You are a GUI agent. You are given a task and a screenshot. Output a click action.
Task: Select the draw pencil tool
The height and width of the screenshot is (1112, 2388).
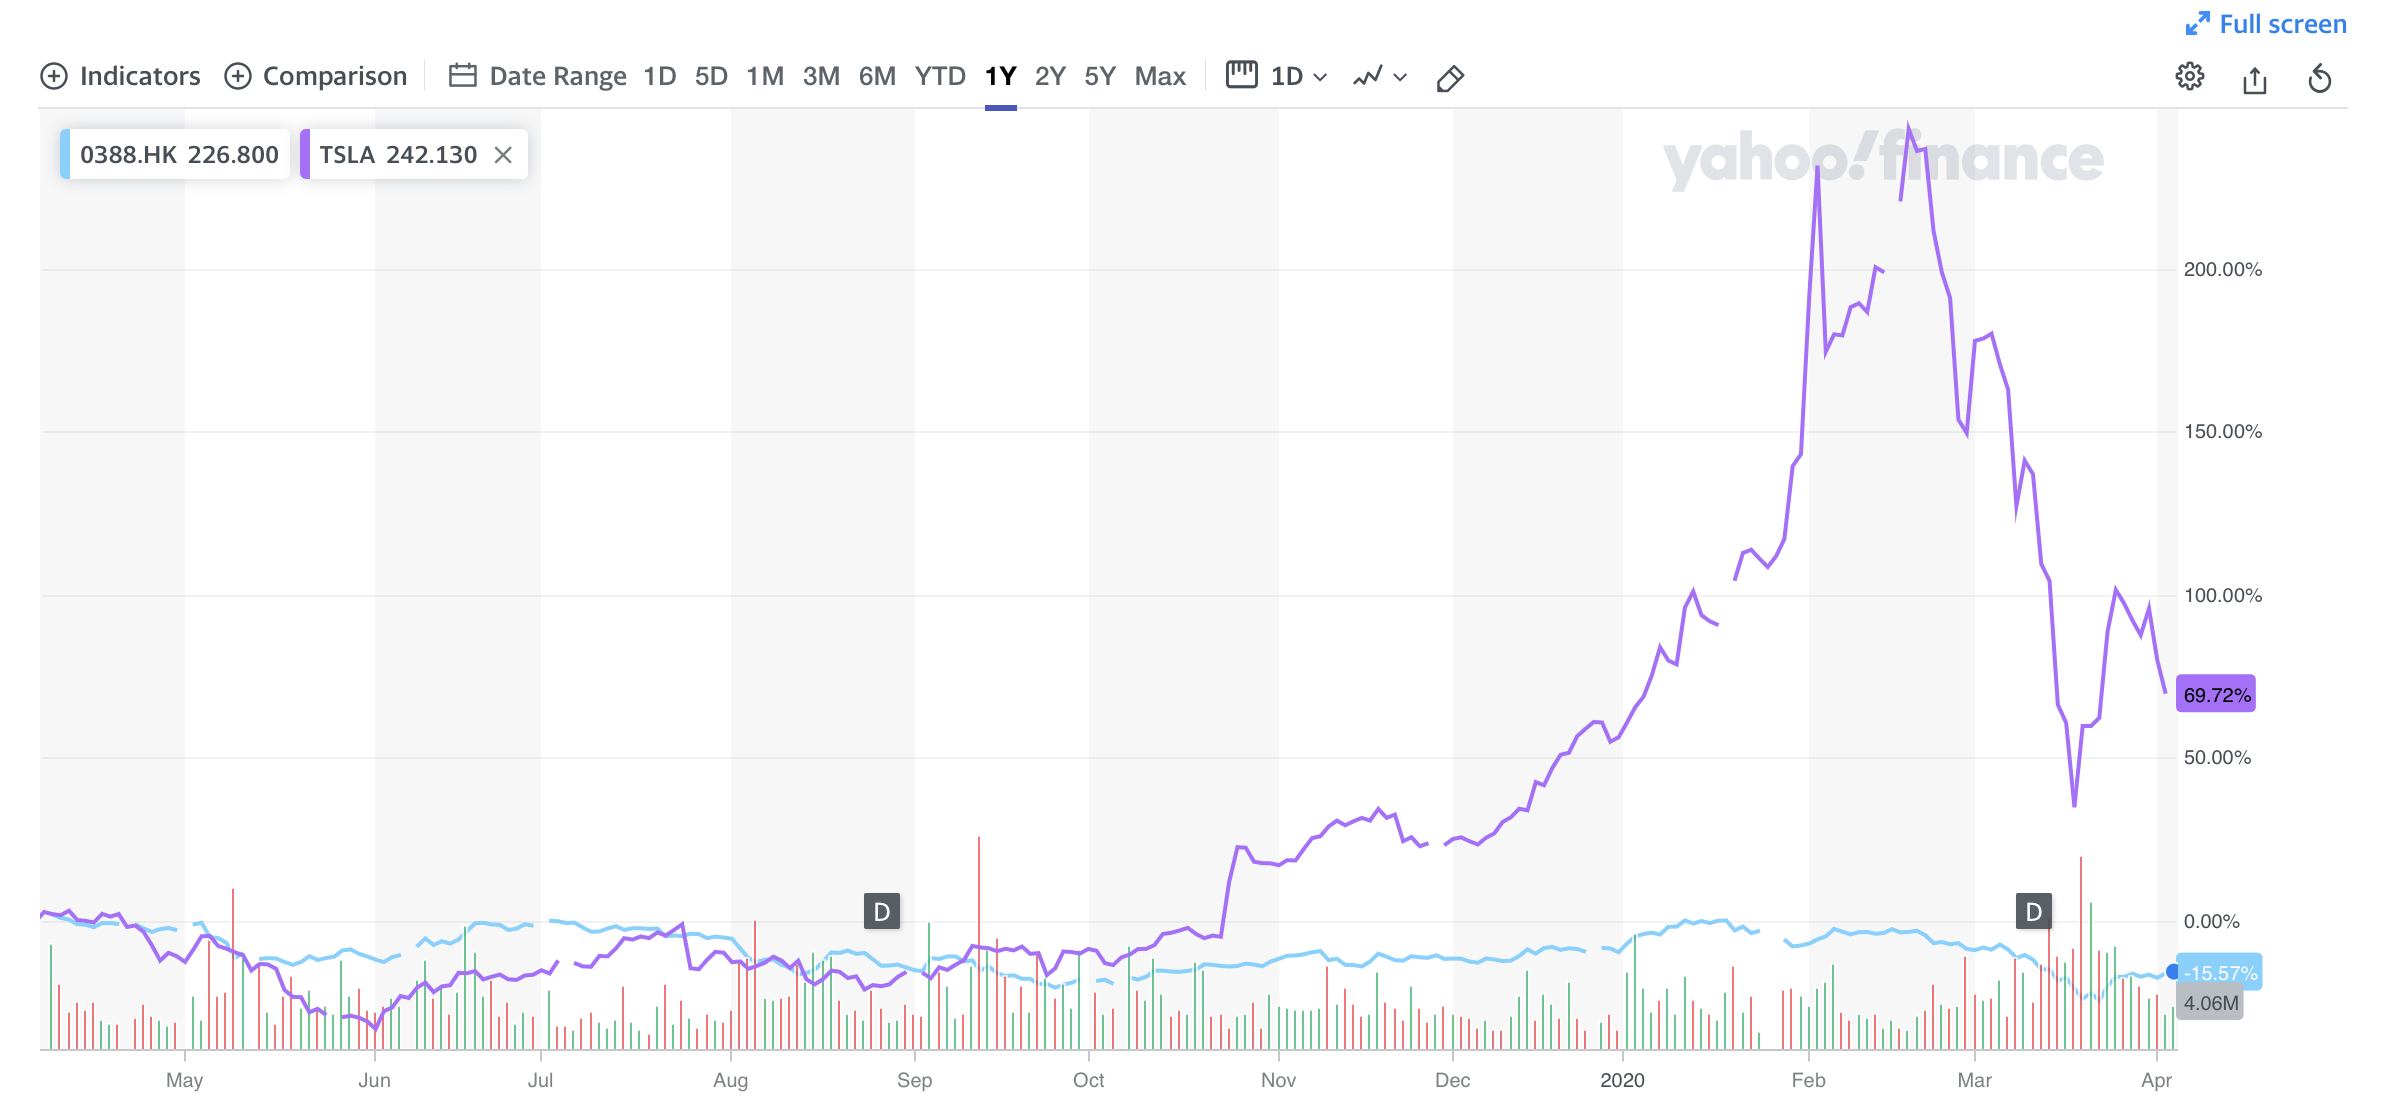(x=1450, y=78)
